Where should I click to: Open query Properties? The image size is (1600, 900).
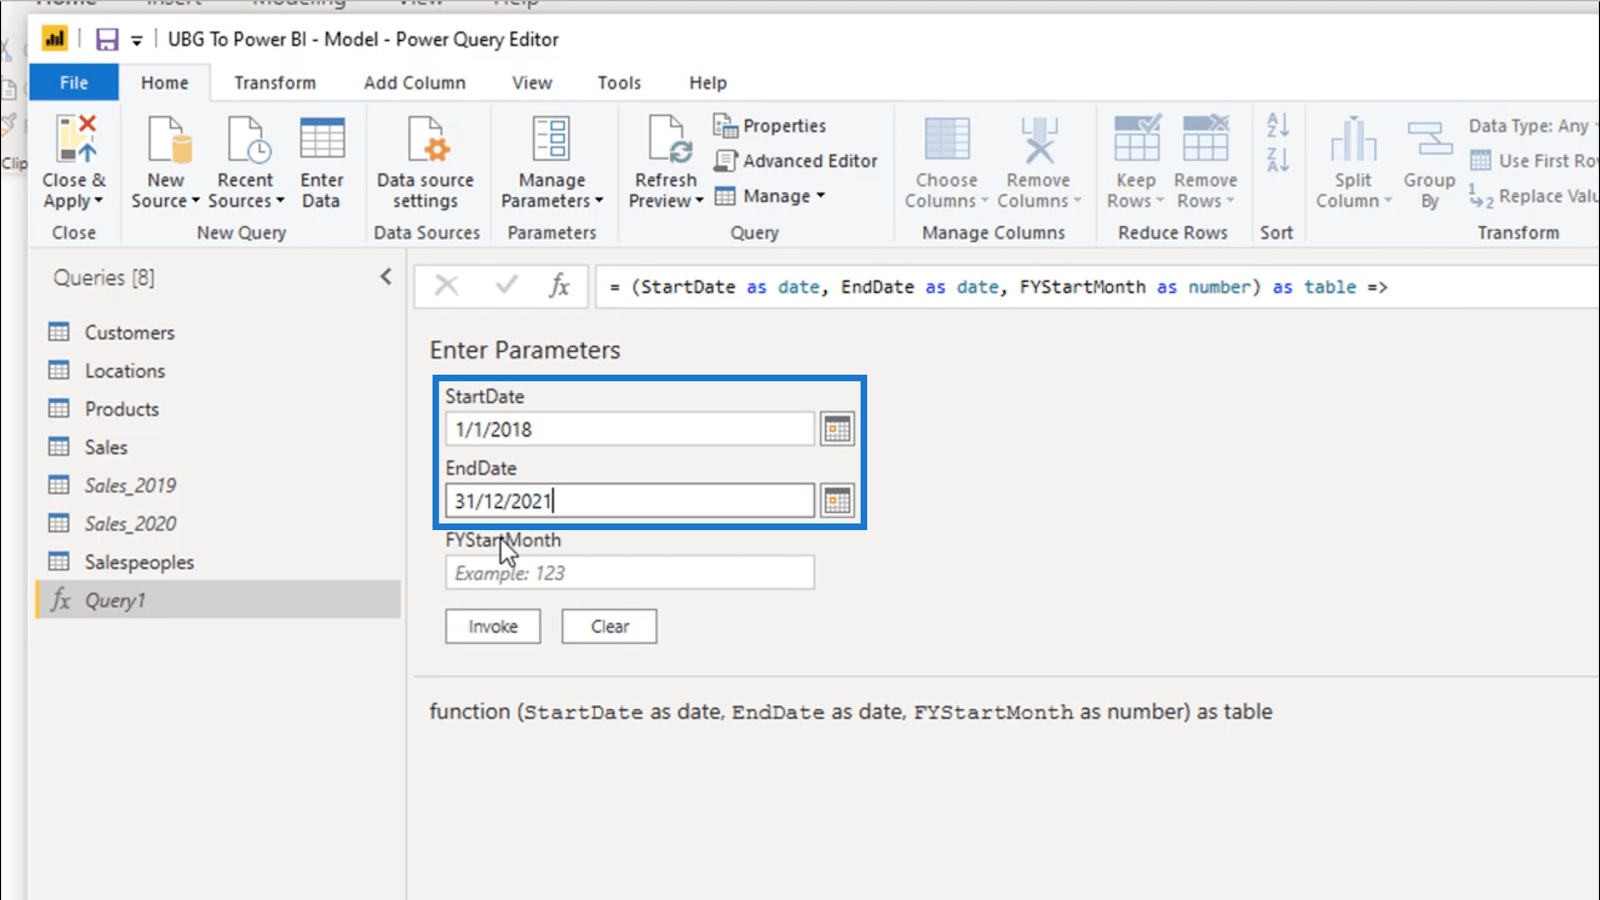(x=769, y=125)
